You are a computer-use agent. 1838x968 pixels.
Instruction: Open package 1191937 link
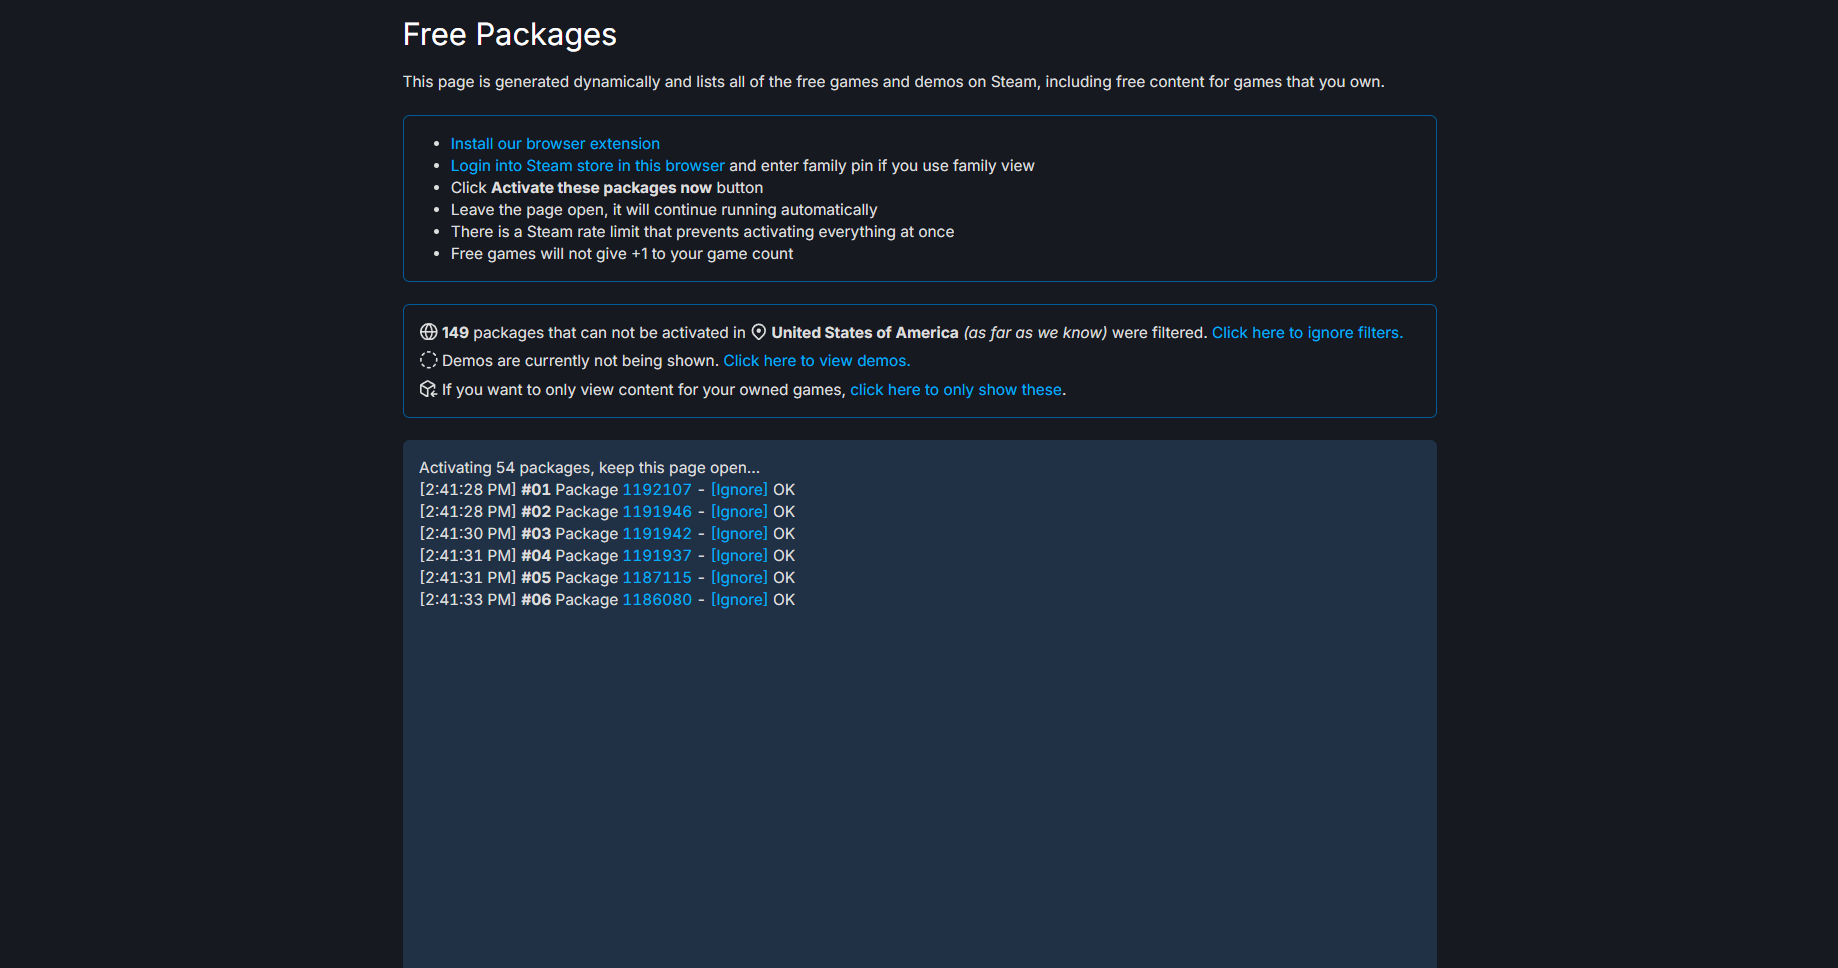tap(657, 556)
